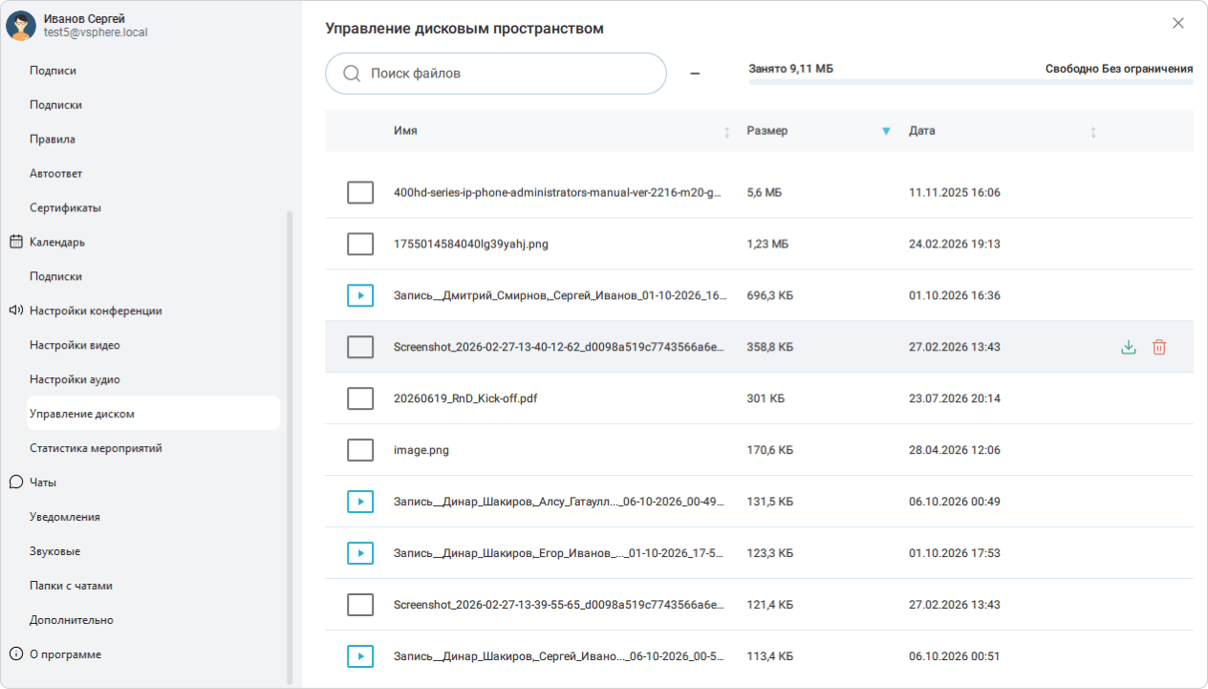Screen dimensions: 1208x689
Task: Open Статистика мероприятий
Action: click(x=95, y=448)
